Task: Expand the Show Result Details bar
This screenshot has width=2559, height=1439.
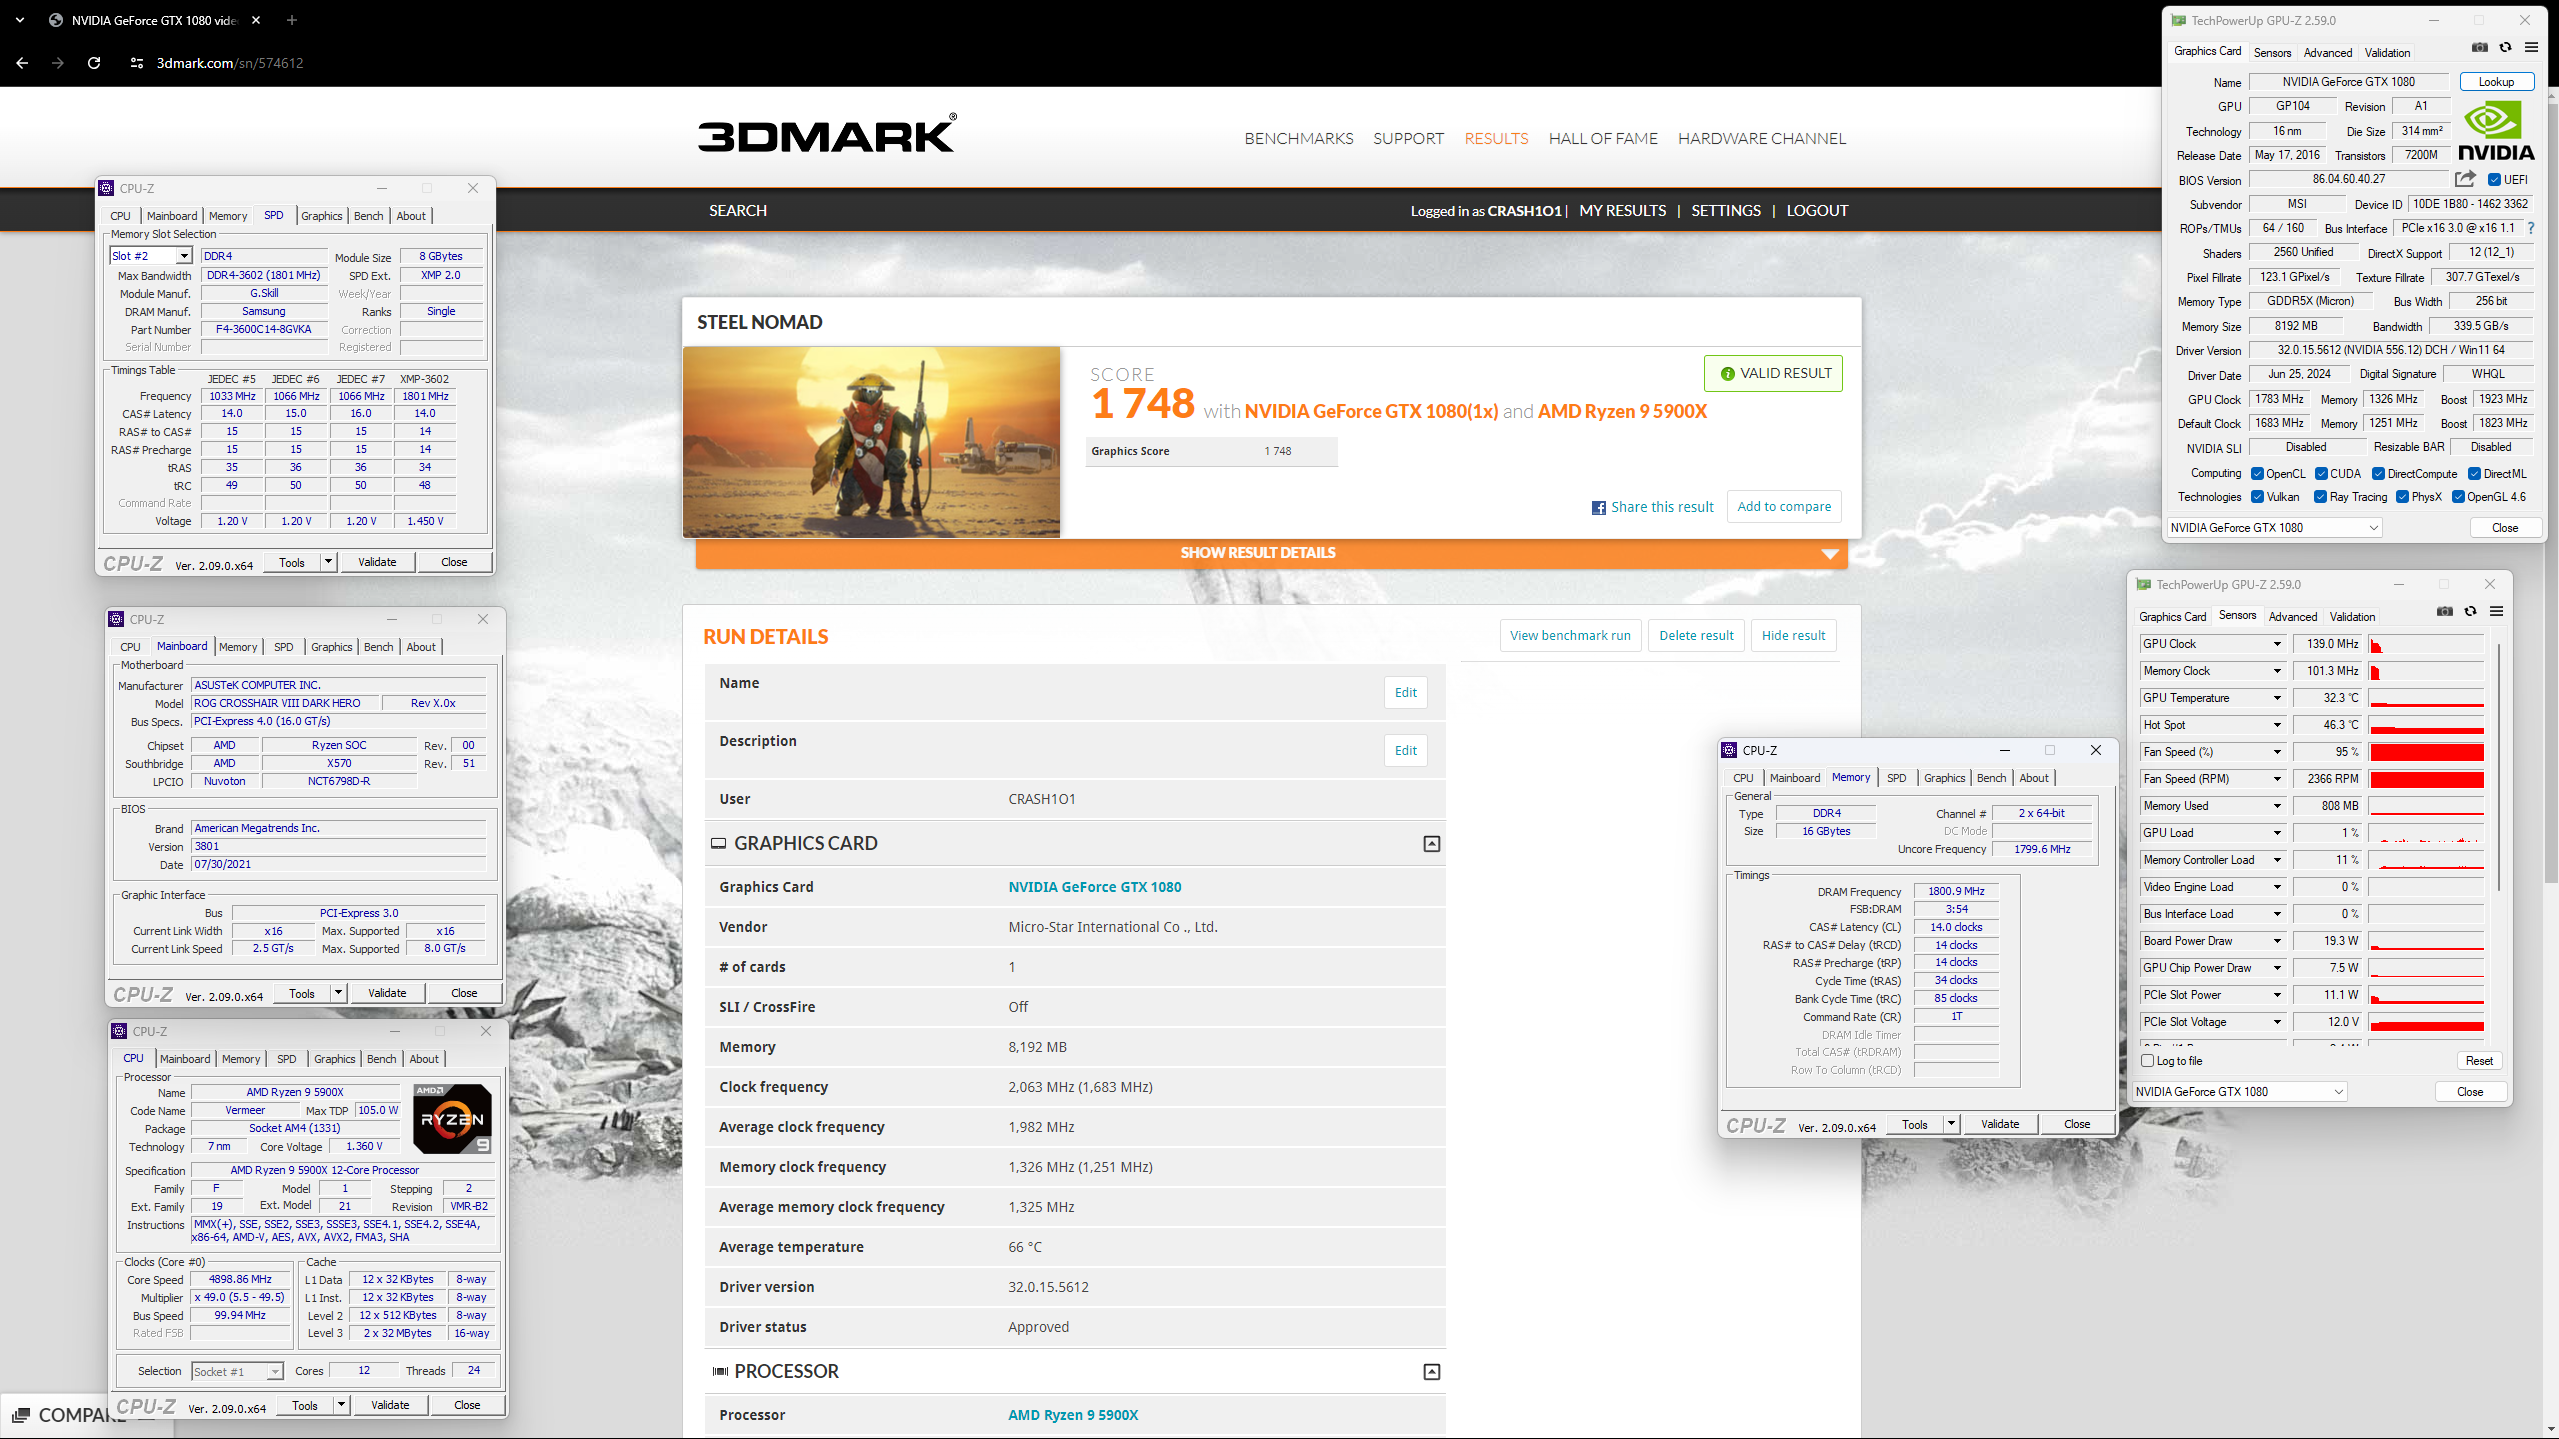Action: (1271, 553)
